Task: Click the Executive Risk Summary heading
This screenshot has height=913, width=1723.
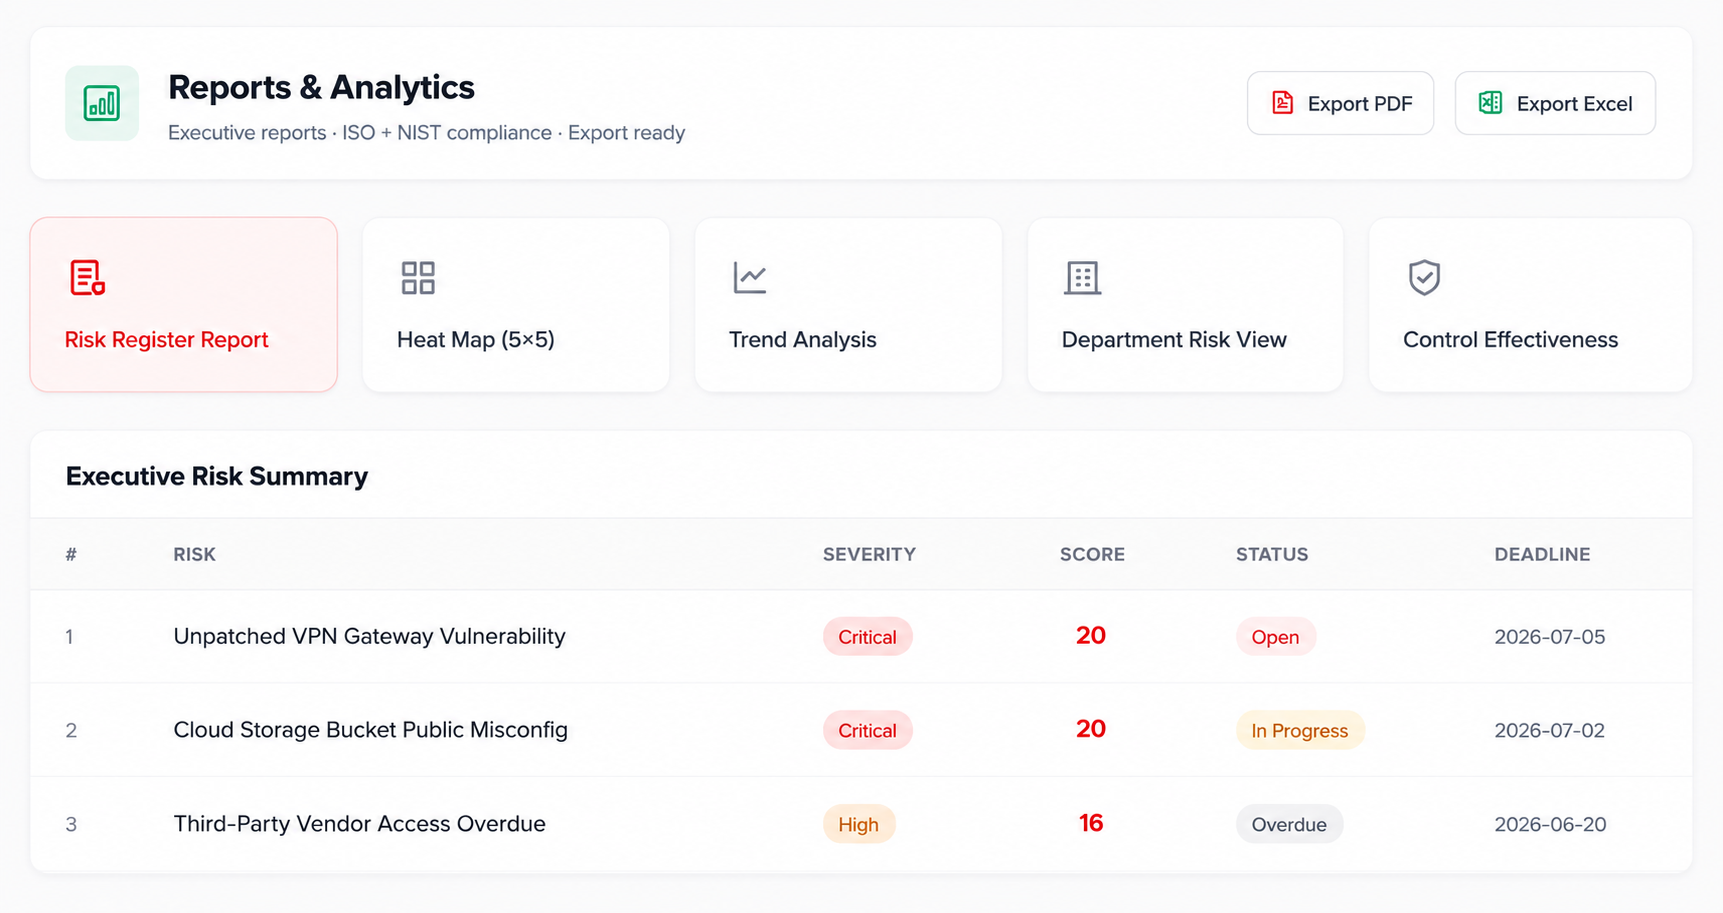Action: 217,476
